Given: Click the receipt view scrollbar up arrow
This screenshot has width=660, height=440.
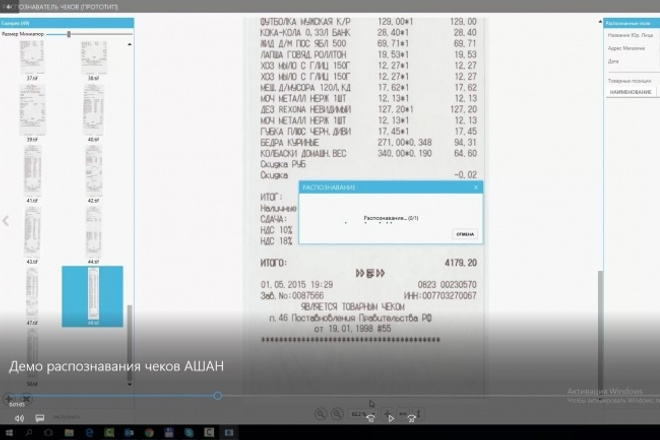Looking at the screenshot, I should coord(600,21).
